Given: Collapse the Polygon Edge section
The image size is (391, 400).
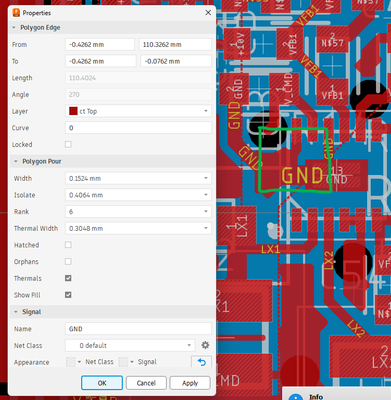Looking at the screenshot, I should [x=14, y=28].
